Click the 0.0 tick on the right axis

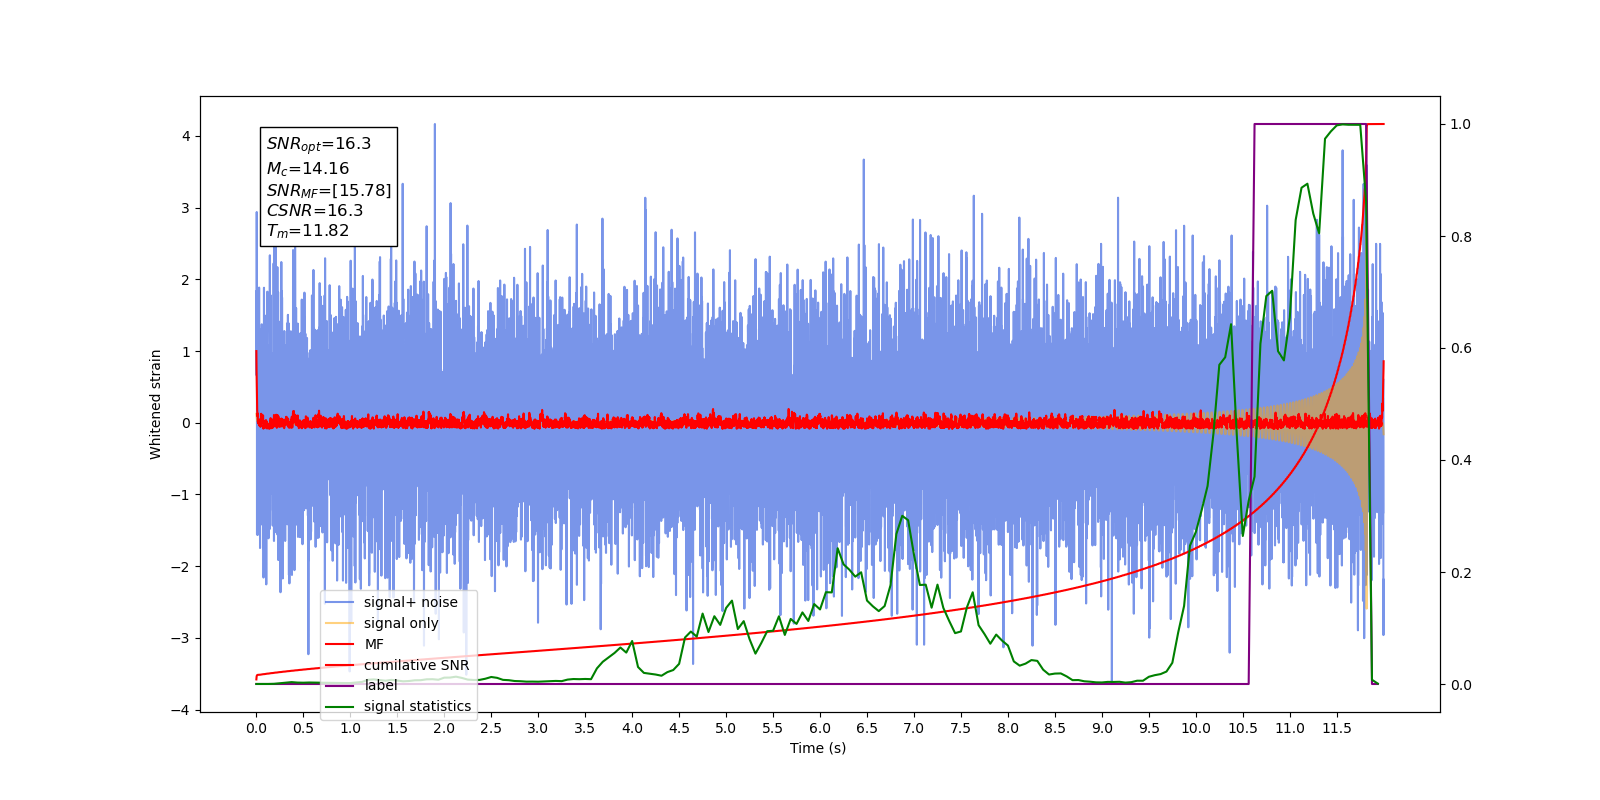pos(1461,685)
